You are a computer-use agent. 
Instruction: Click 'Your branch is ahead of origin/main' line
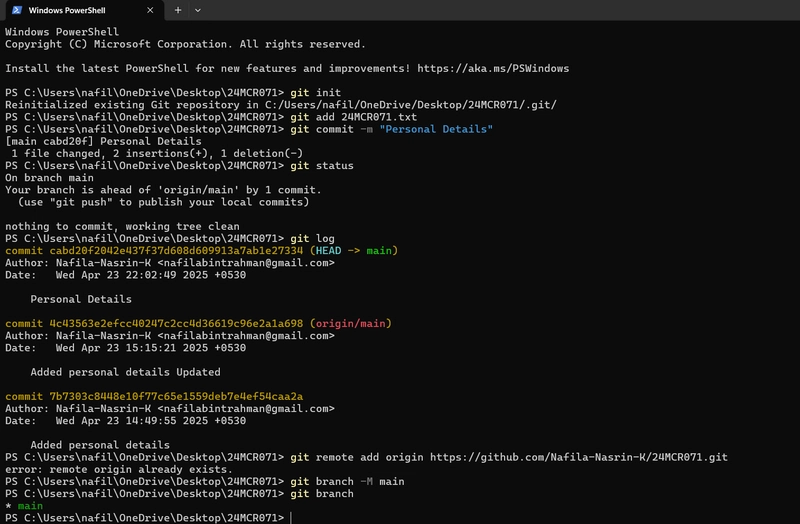pos(163,190)
